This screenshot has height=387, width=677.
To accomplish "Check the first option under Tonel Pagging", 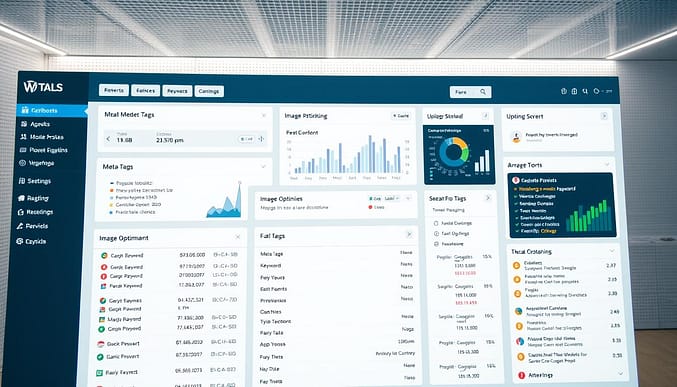I will (436, 223).
